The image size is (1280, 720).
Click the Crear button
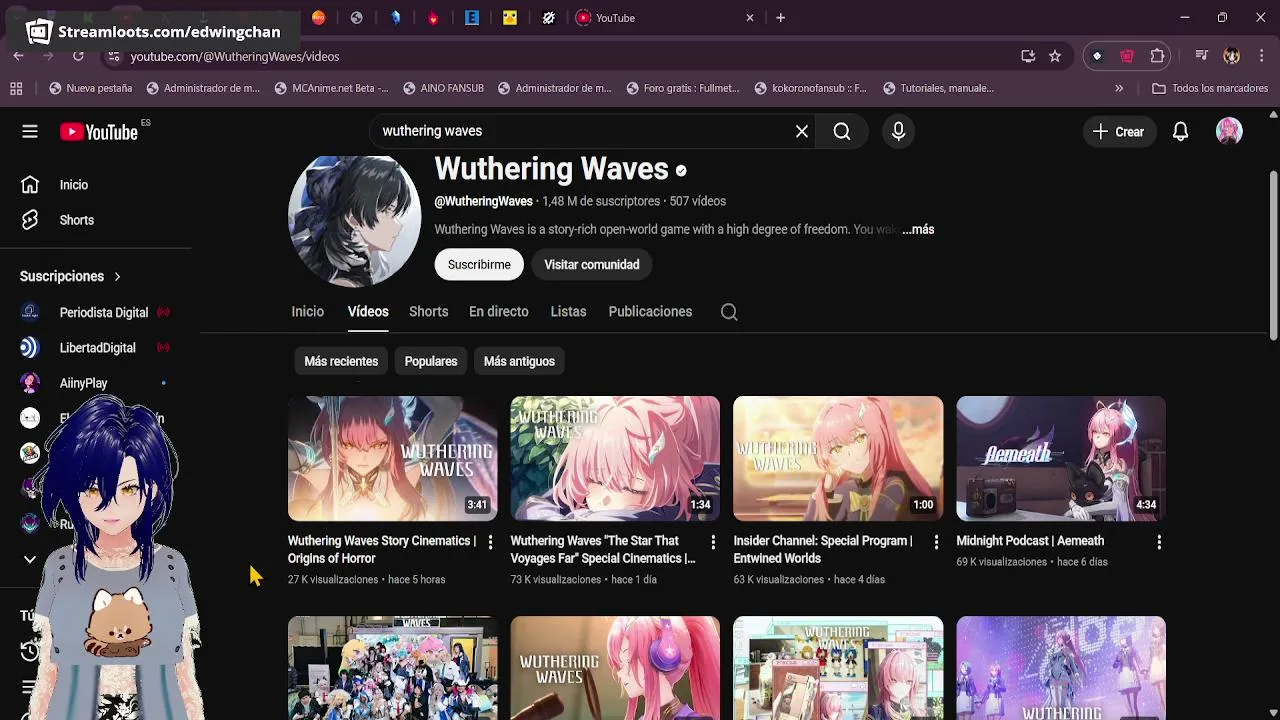pyautogui.click(x=1118, y=131)
